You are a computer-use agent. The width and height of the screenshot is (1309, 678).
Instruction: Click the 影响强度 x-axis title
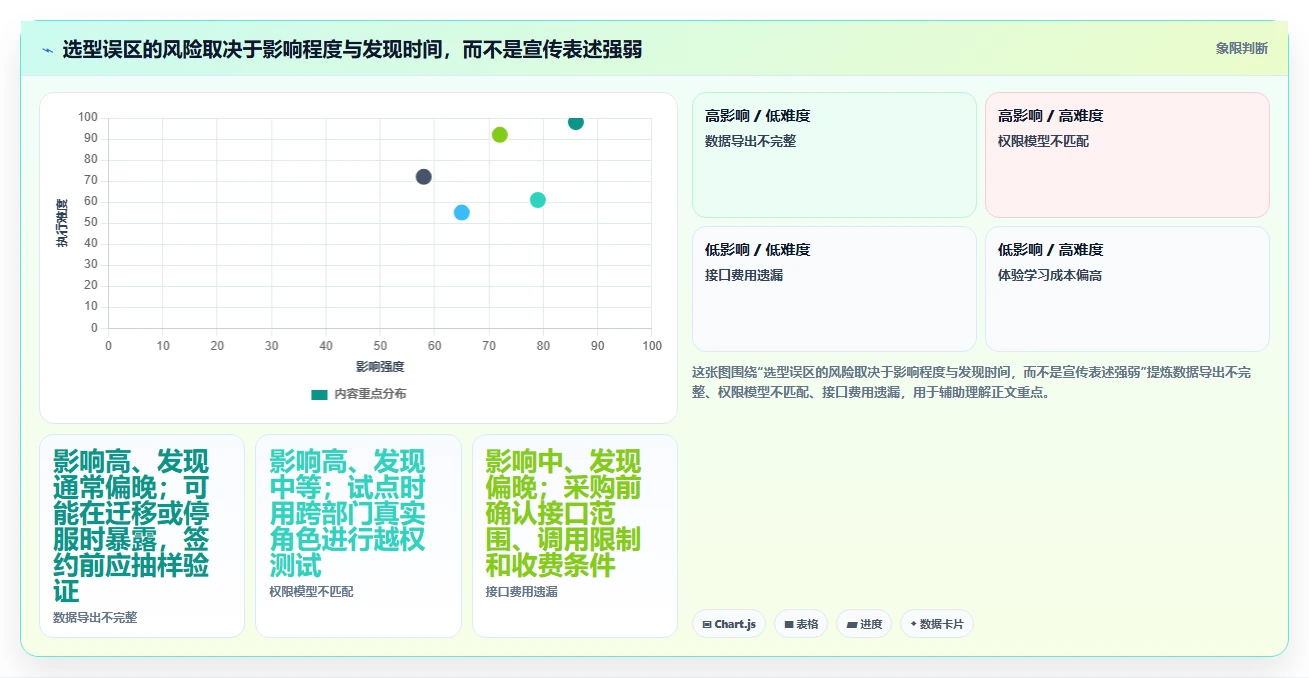(x=380, y=367)
